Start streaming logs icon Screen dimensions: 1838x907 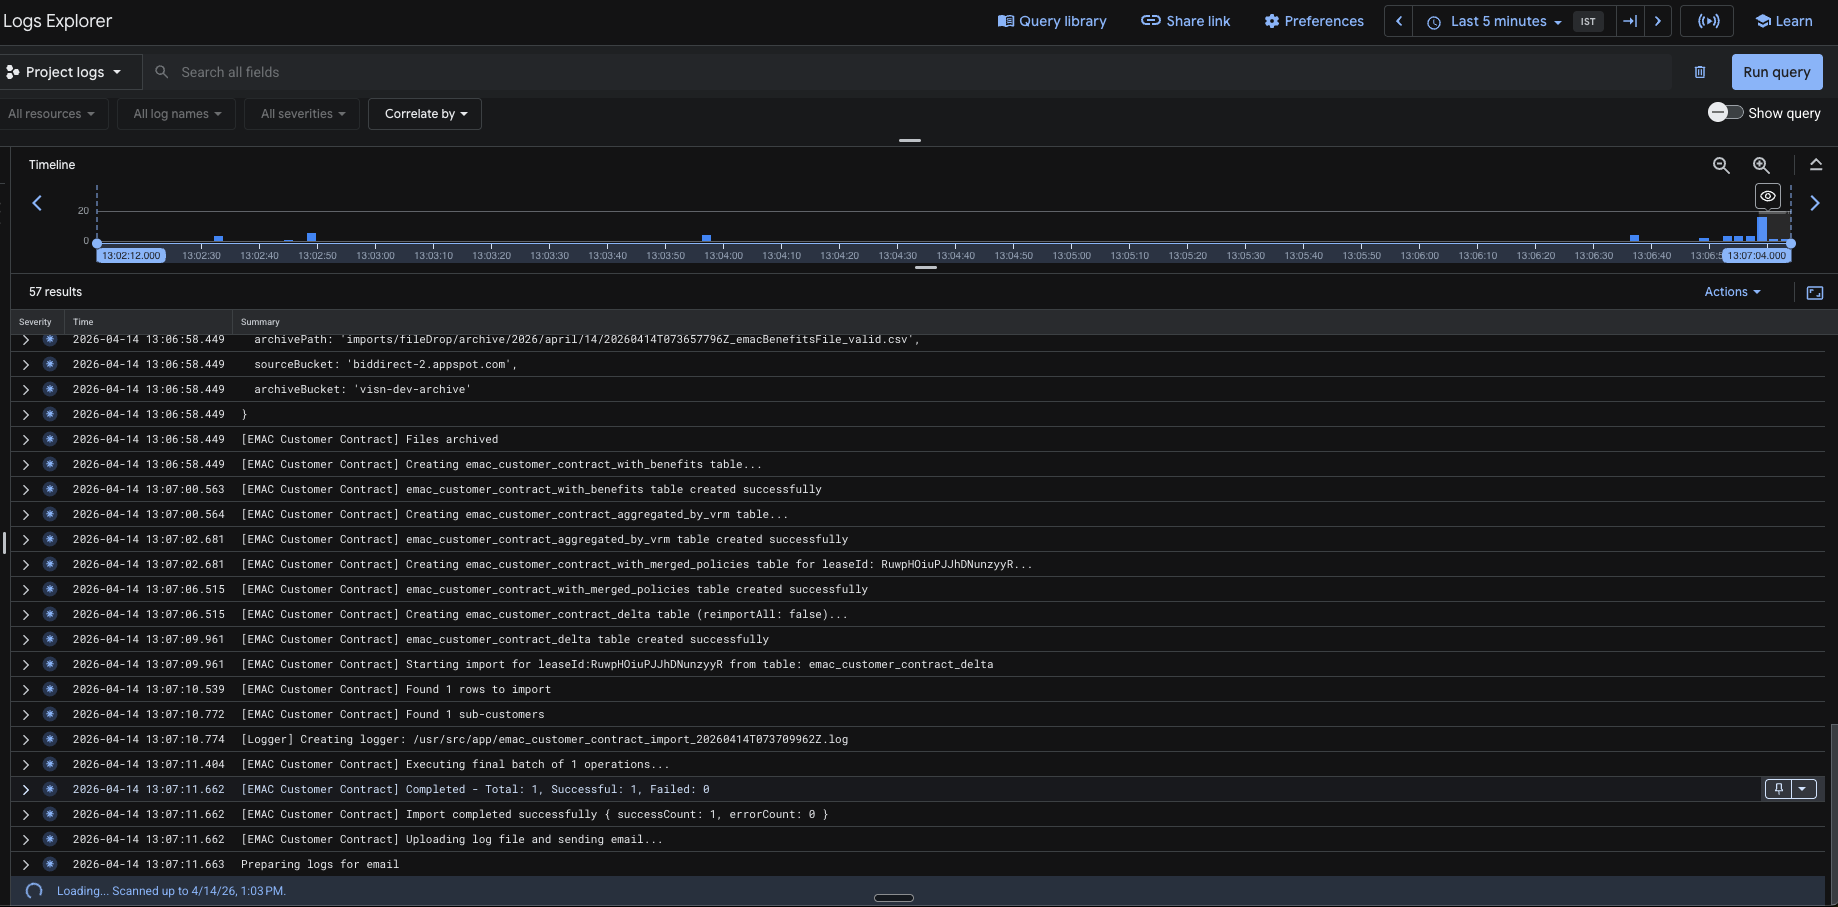pos(1709,21)
